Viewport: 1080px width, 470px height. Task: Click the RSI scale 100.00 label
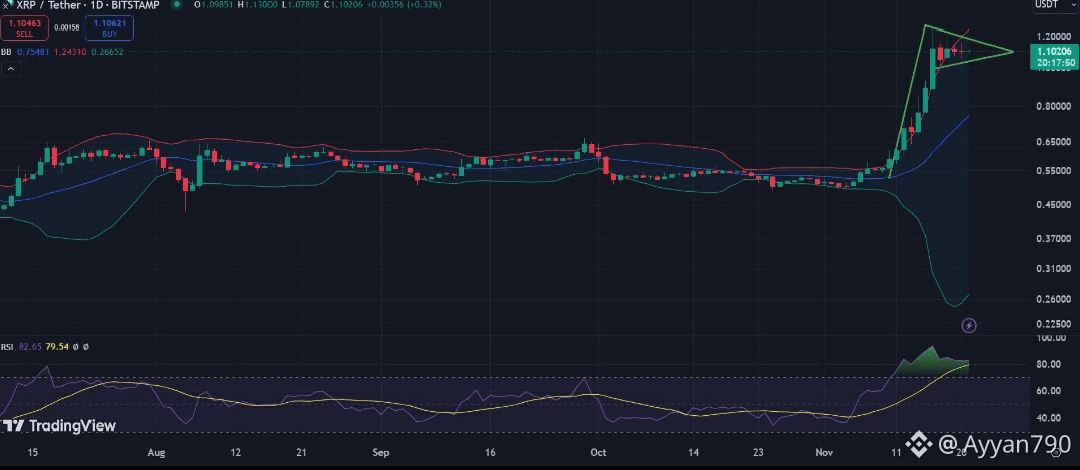tap(1053, 338)
